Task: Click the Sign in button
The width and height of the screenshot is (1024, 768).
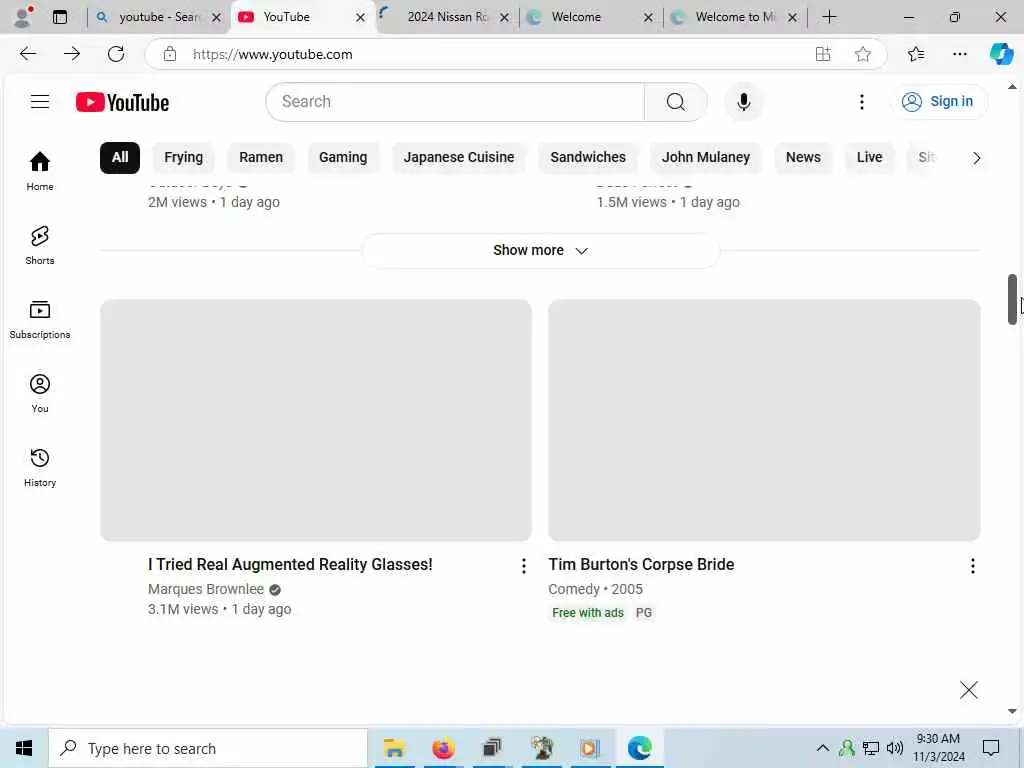Action: point(938,101)
